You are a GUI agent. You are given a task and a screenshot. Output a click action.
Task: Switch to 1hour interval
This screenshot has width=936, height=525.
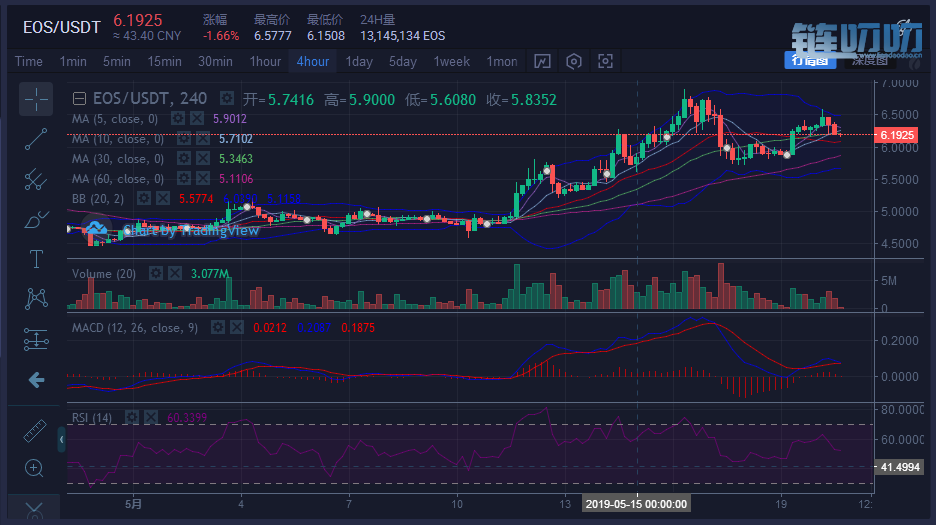tap(265, 62)
